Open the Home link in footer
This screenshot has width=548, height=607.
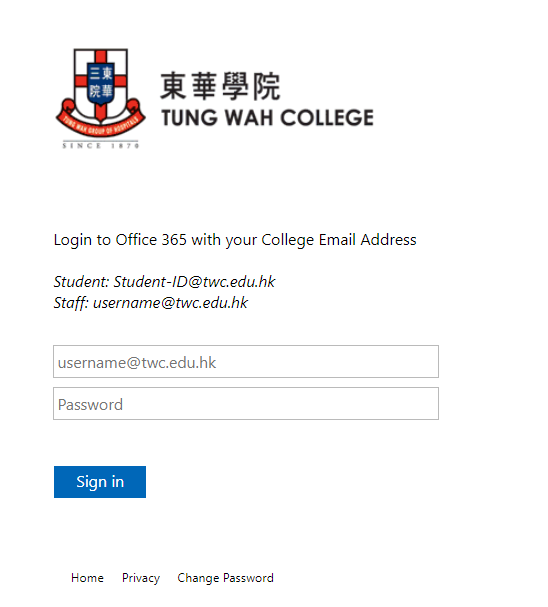[x=87, y=578]
